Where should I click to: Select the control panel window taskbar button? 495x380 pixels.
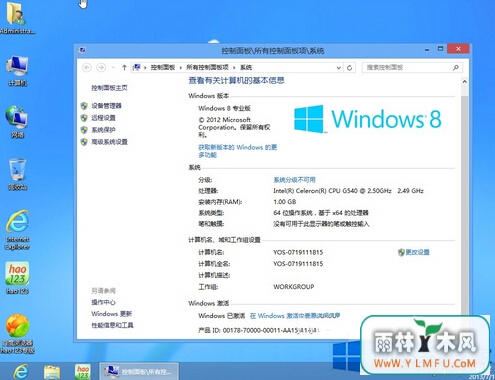tap(139, 371)
